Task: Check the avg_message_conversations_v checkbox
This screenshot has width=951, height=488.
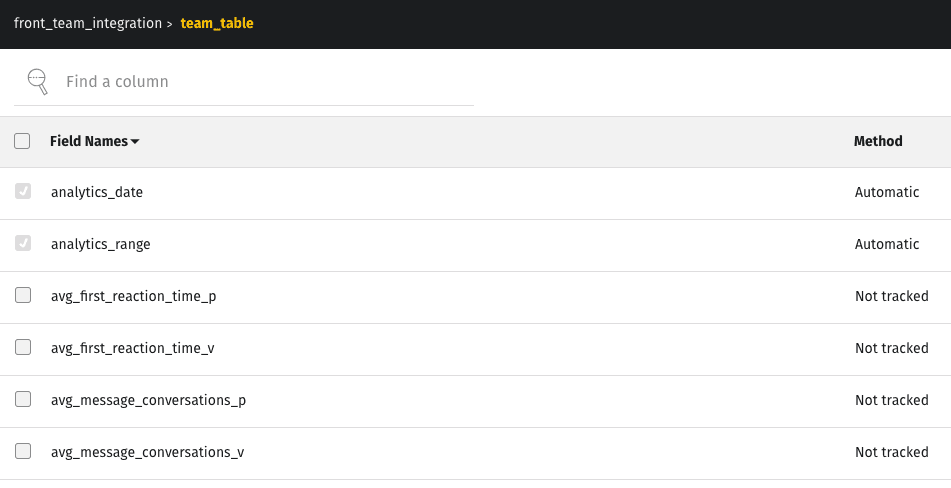Action: (x=23, y=452)
